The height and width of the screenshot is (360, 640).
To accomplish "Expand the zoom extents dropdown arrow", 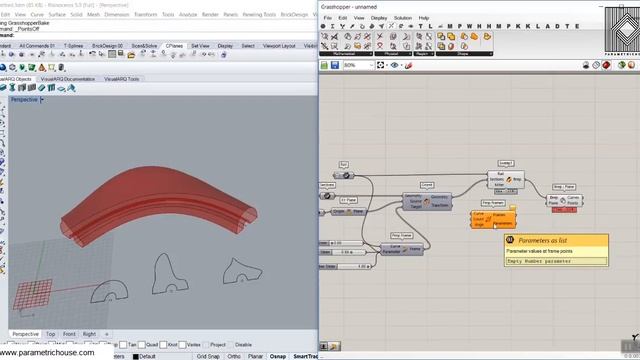I will (386, 65).
